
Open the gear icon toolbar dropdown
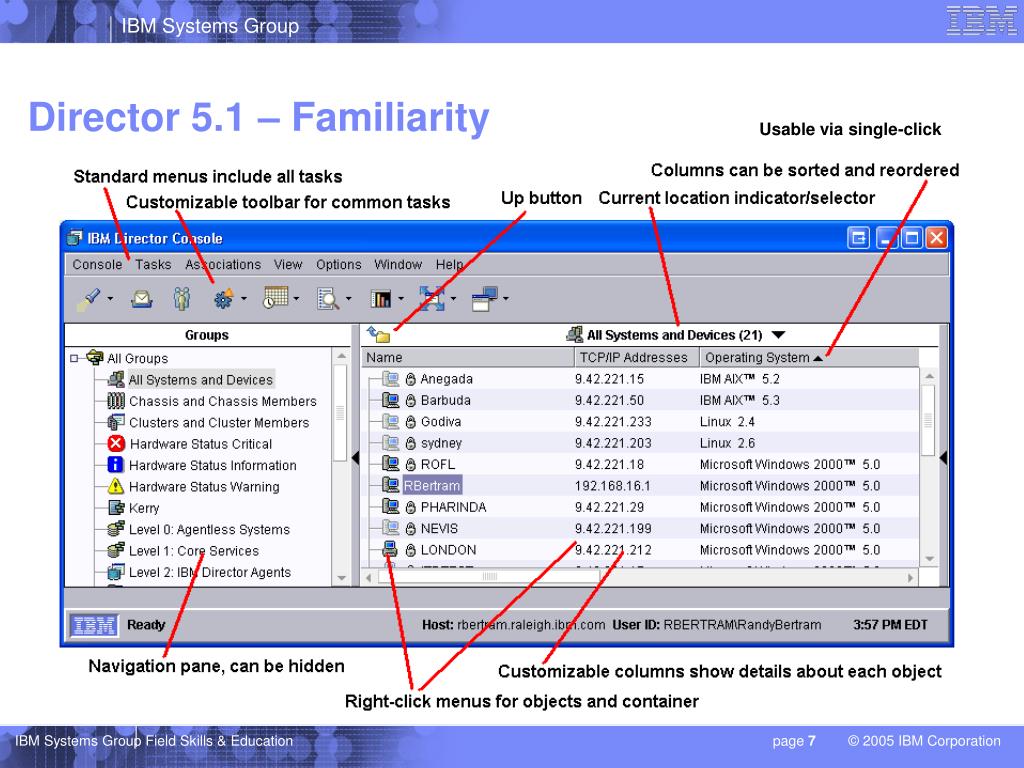(x=244, y=299)
